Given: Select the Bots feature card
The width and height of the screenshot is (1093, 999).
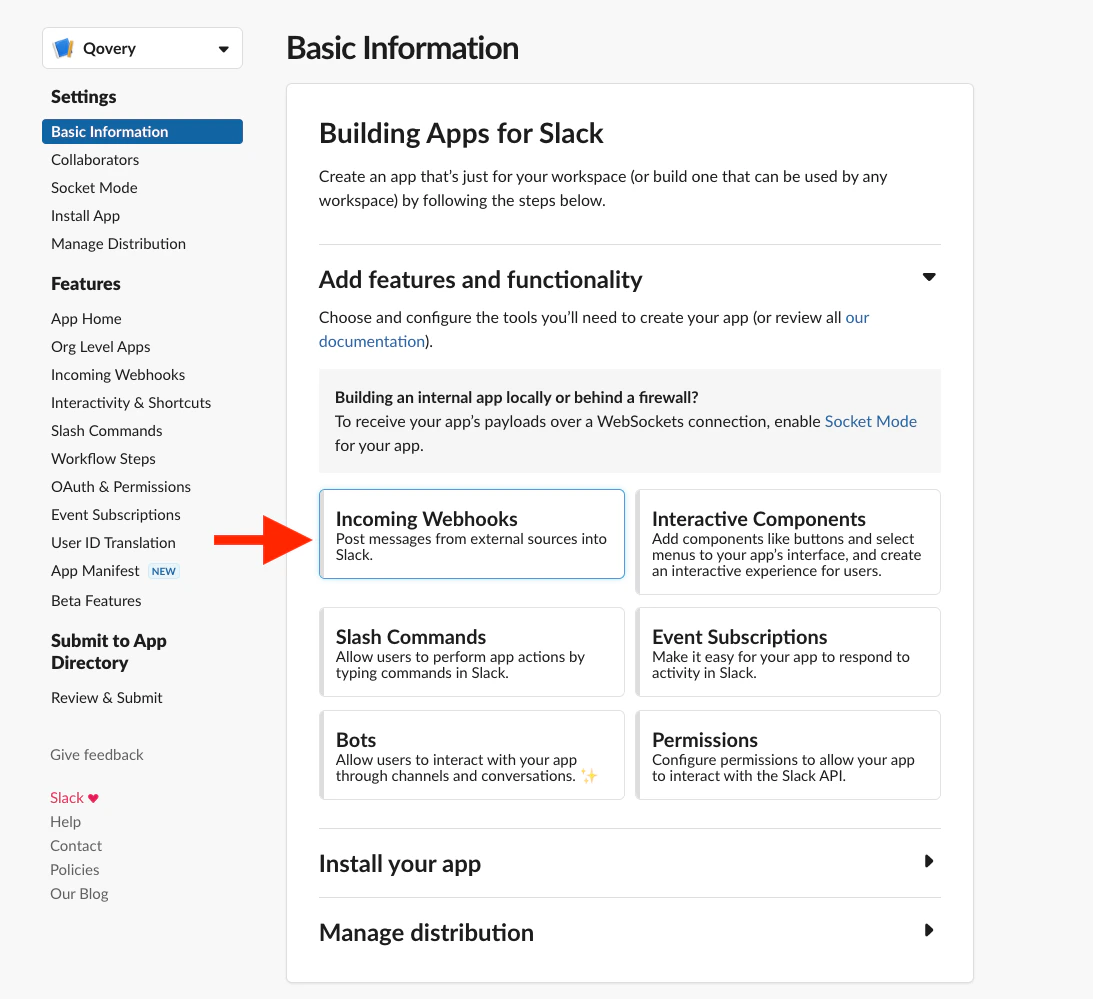Looking at the screenshot, I should click(x=471, y=754).
